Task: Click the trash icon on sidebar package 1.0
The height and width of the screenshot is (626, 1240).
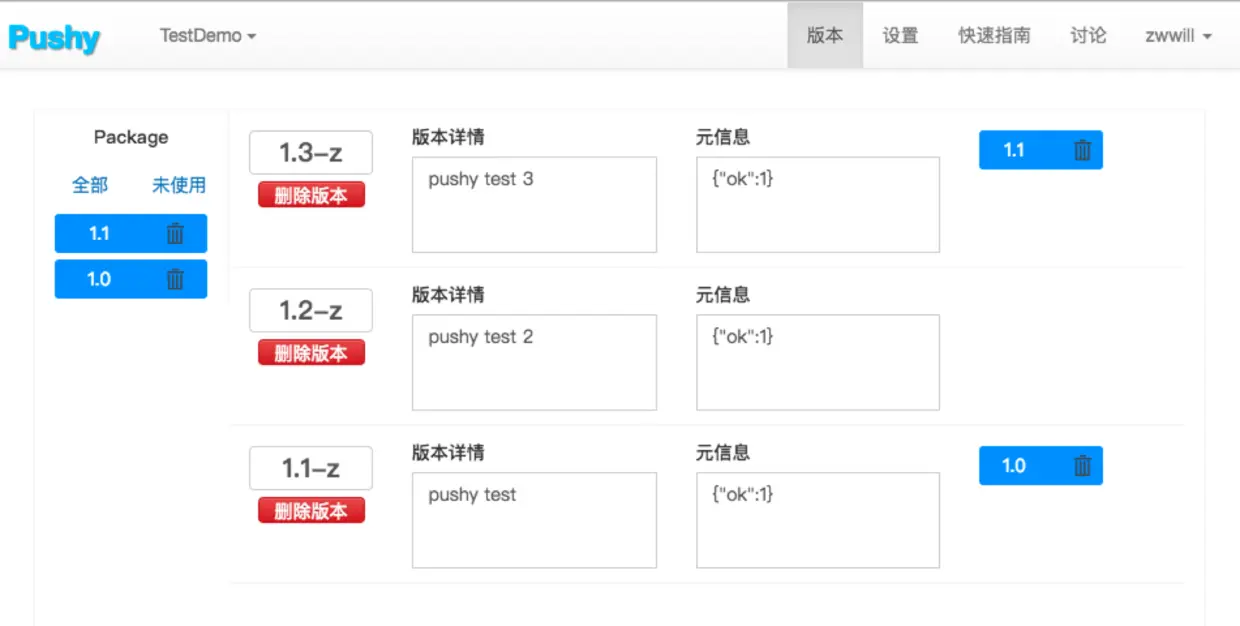Action: 175,279
